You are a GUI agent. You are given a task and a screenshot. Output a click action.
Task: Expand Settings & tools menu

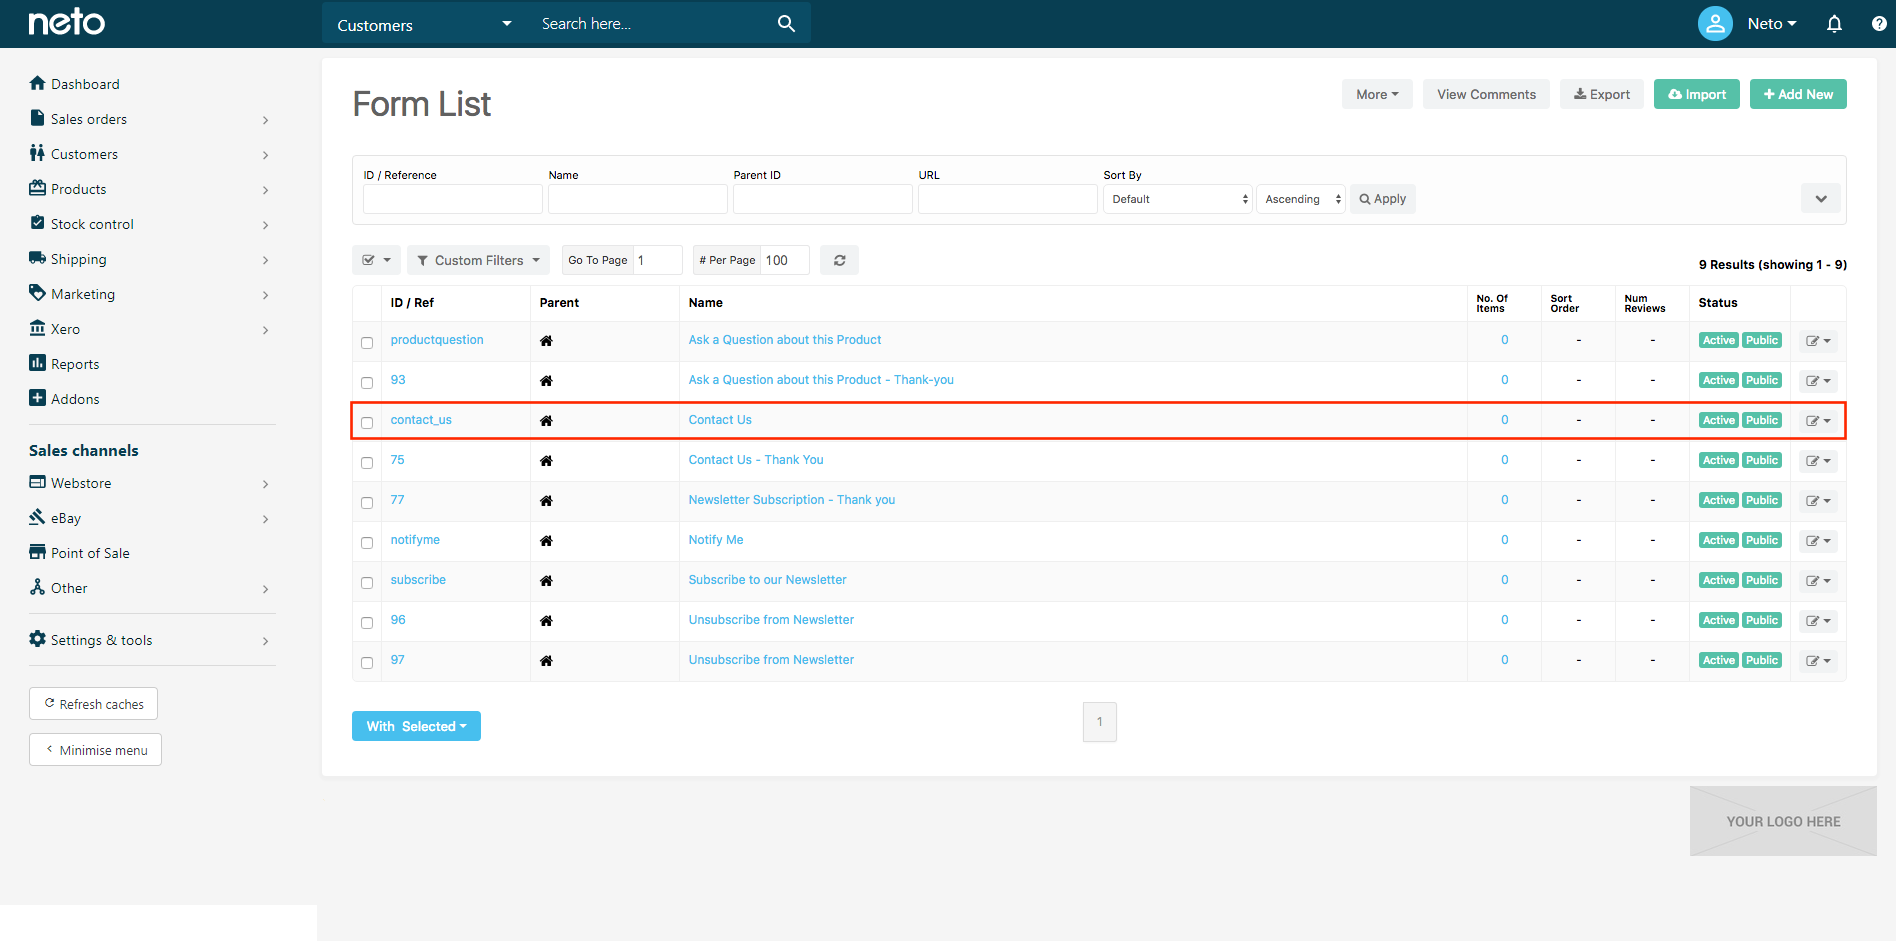(150, 640)
